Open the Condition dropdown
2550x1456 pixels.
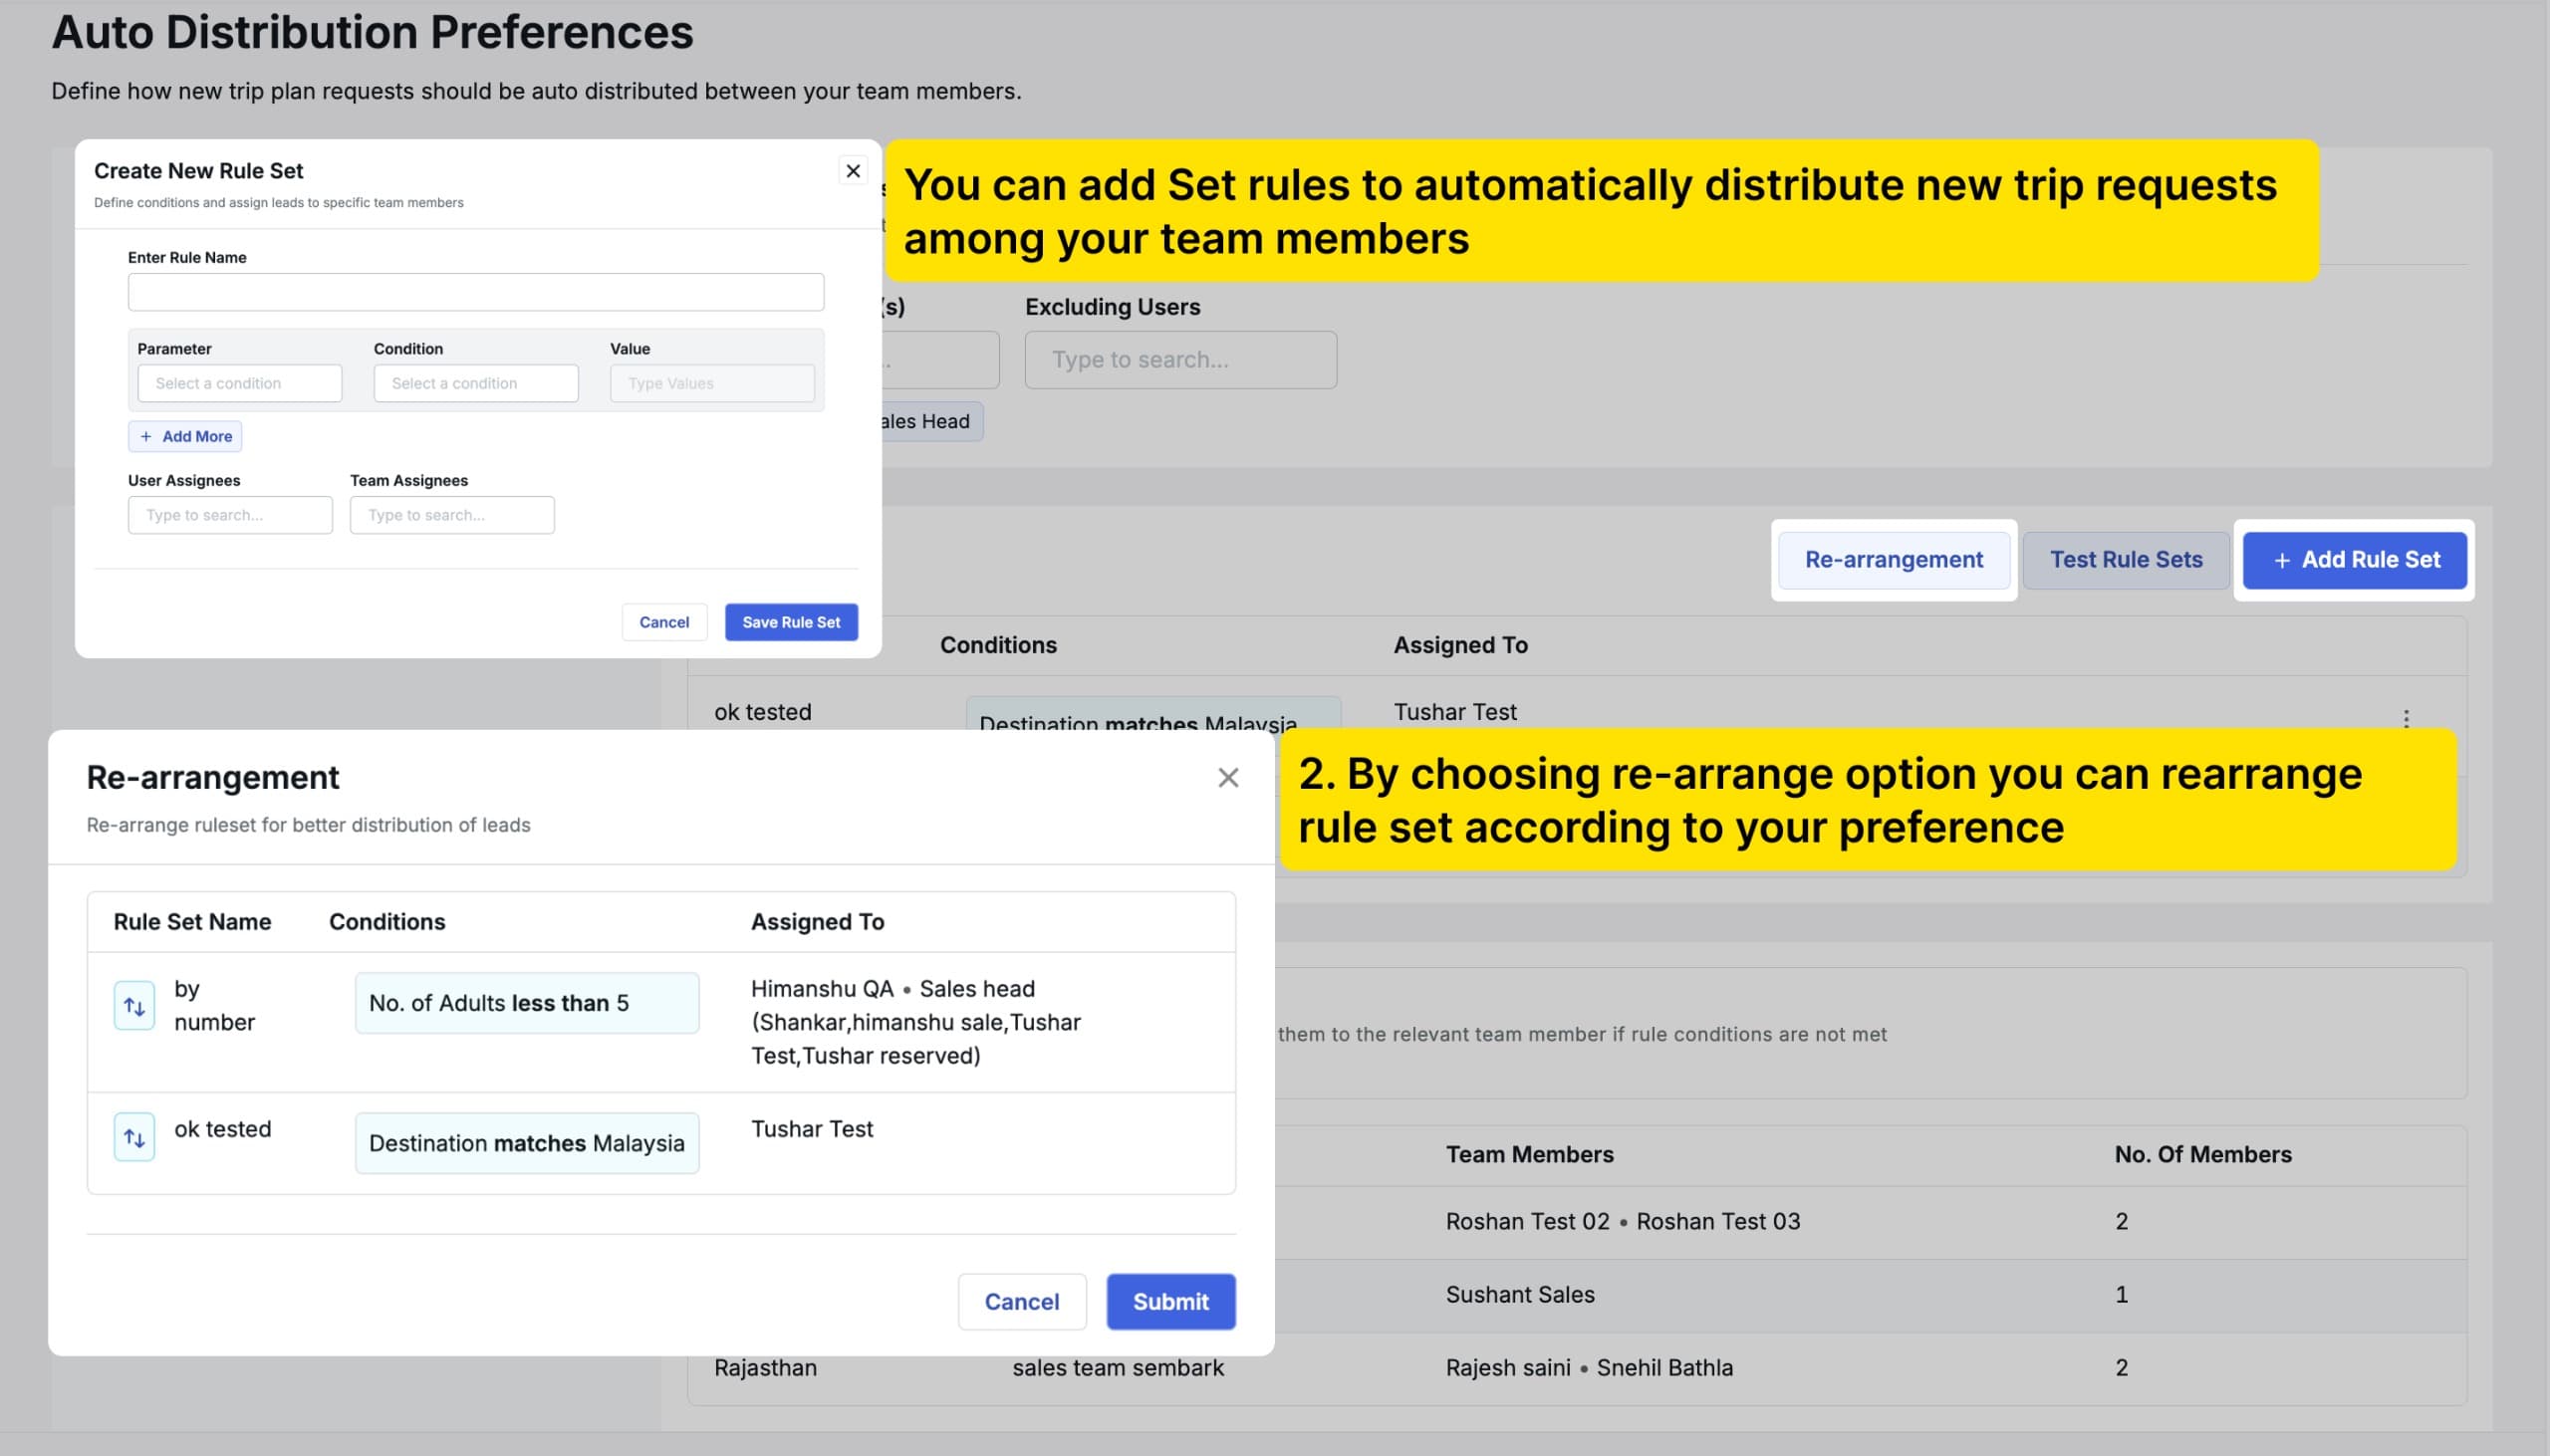[475, 383]
